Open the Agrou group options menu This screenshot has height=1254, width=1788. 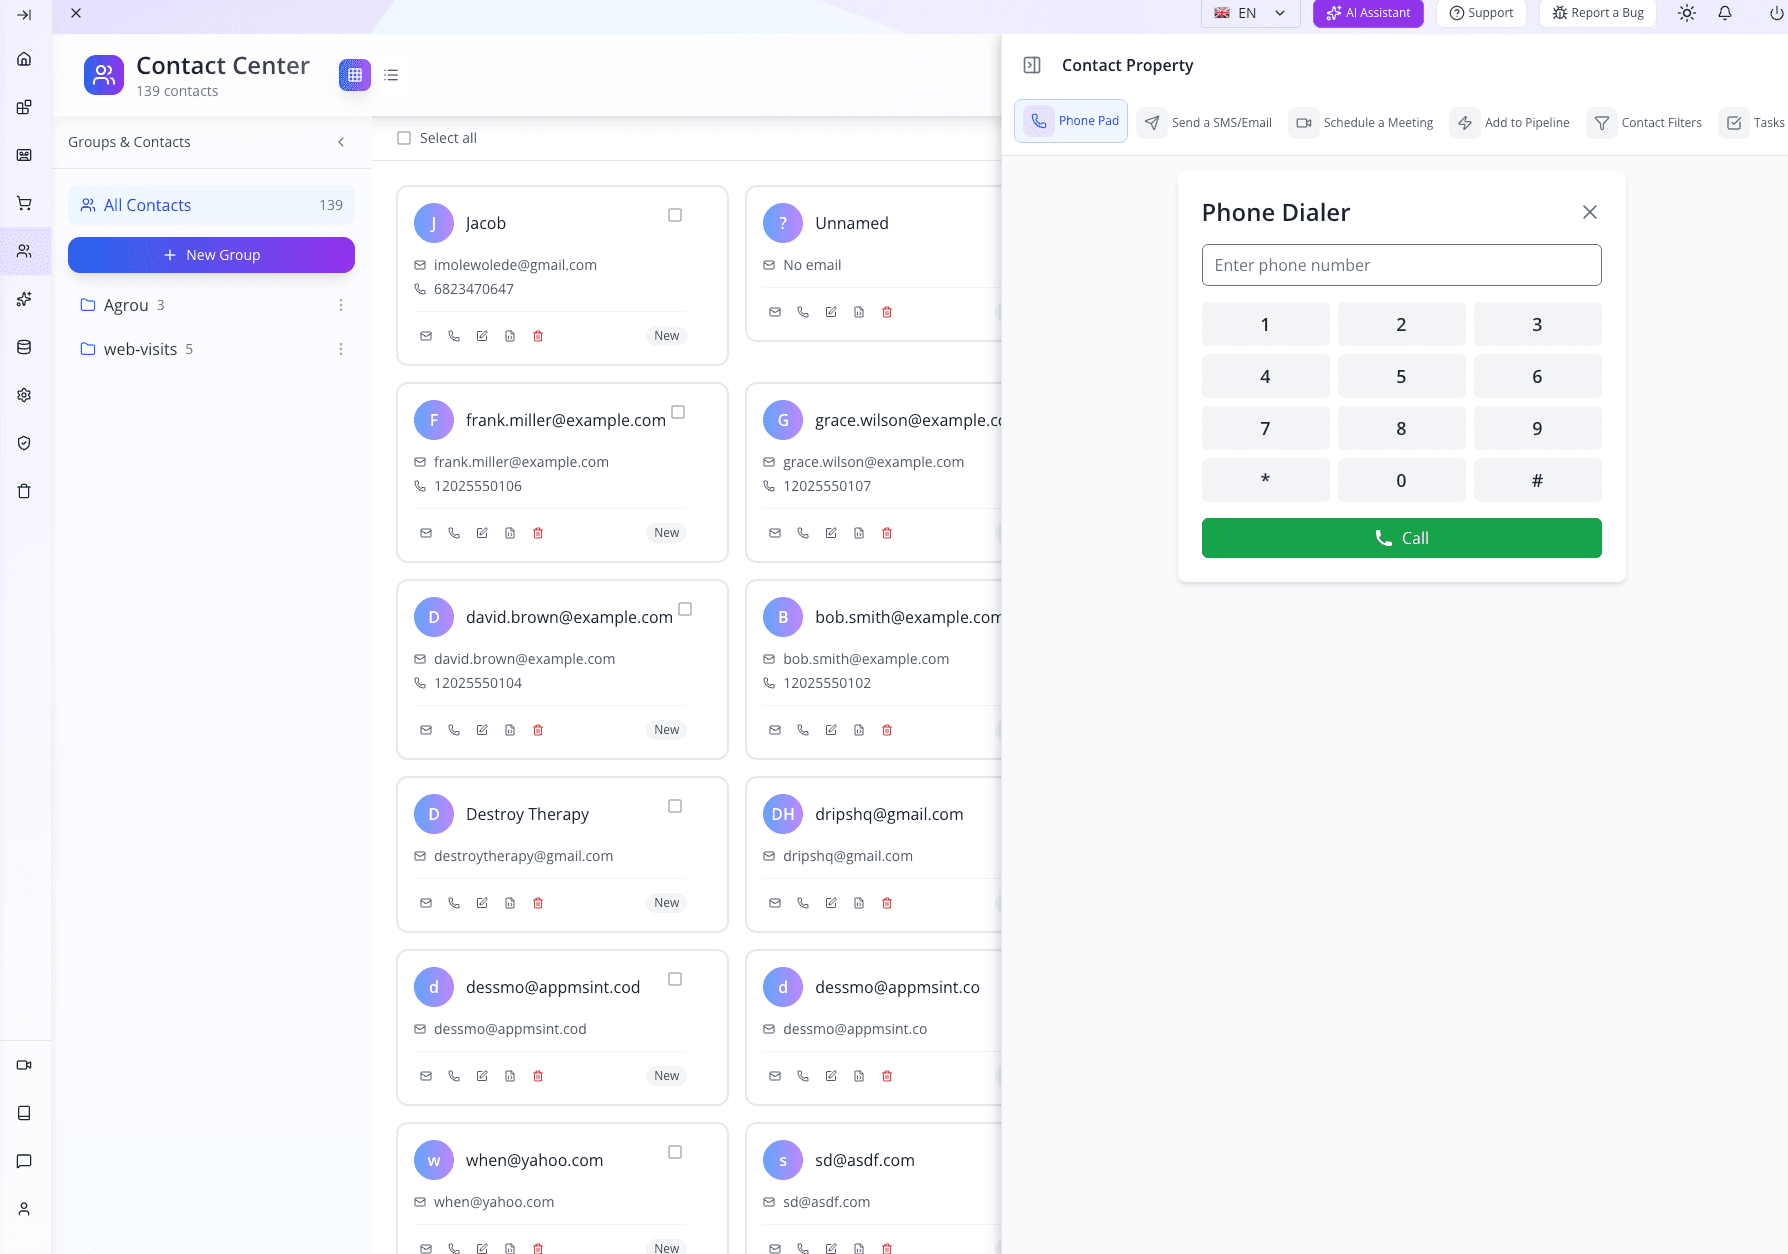341,305
